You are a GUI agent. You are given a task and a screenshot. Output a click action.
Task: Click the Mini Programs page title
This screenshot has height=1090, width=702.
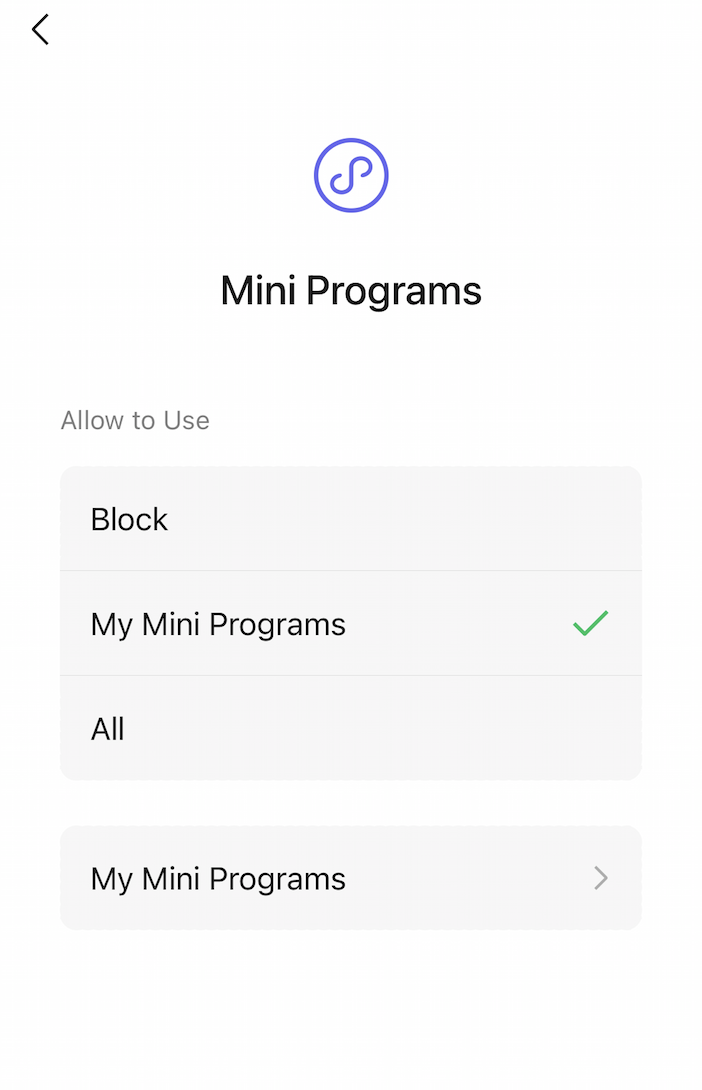[x=351, y=291]
